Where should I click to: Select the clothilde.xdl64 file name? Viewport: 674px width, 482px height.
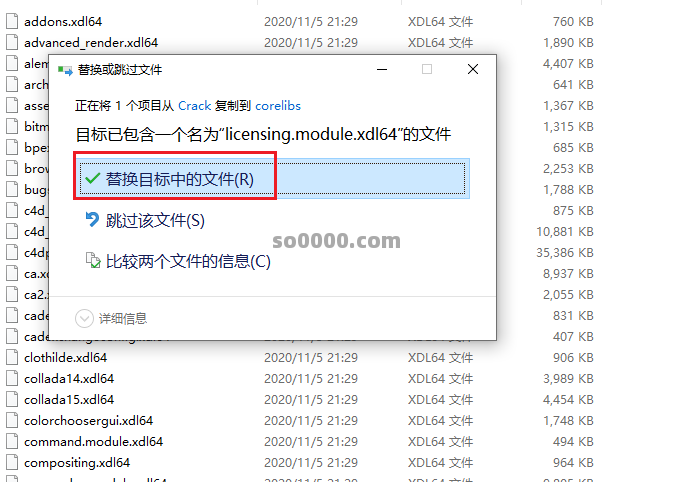point(65,357)
